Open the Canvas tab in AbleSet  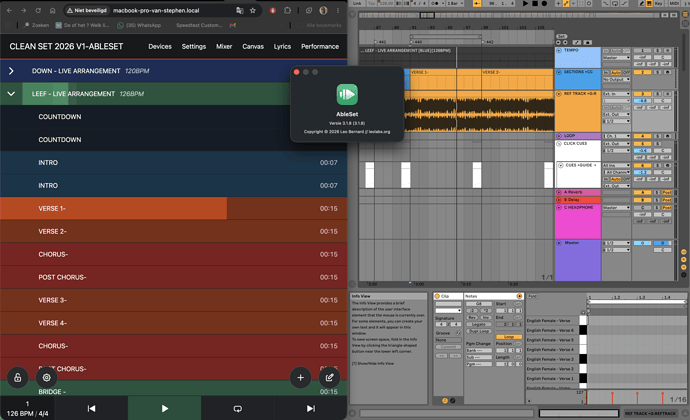pos(253,46)
